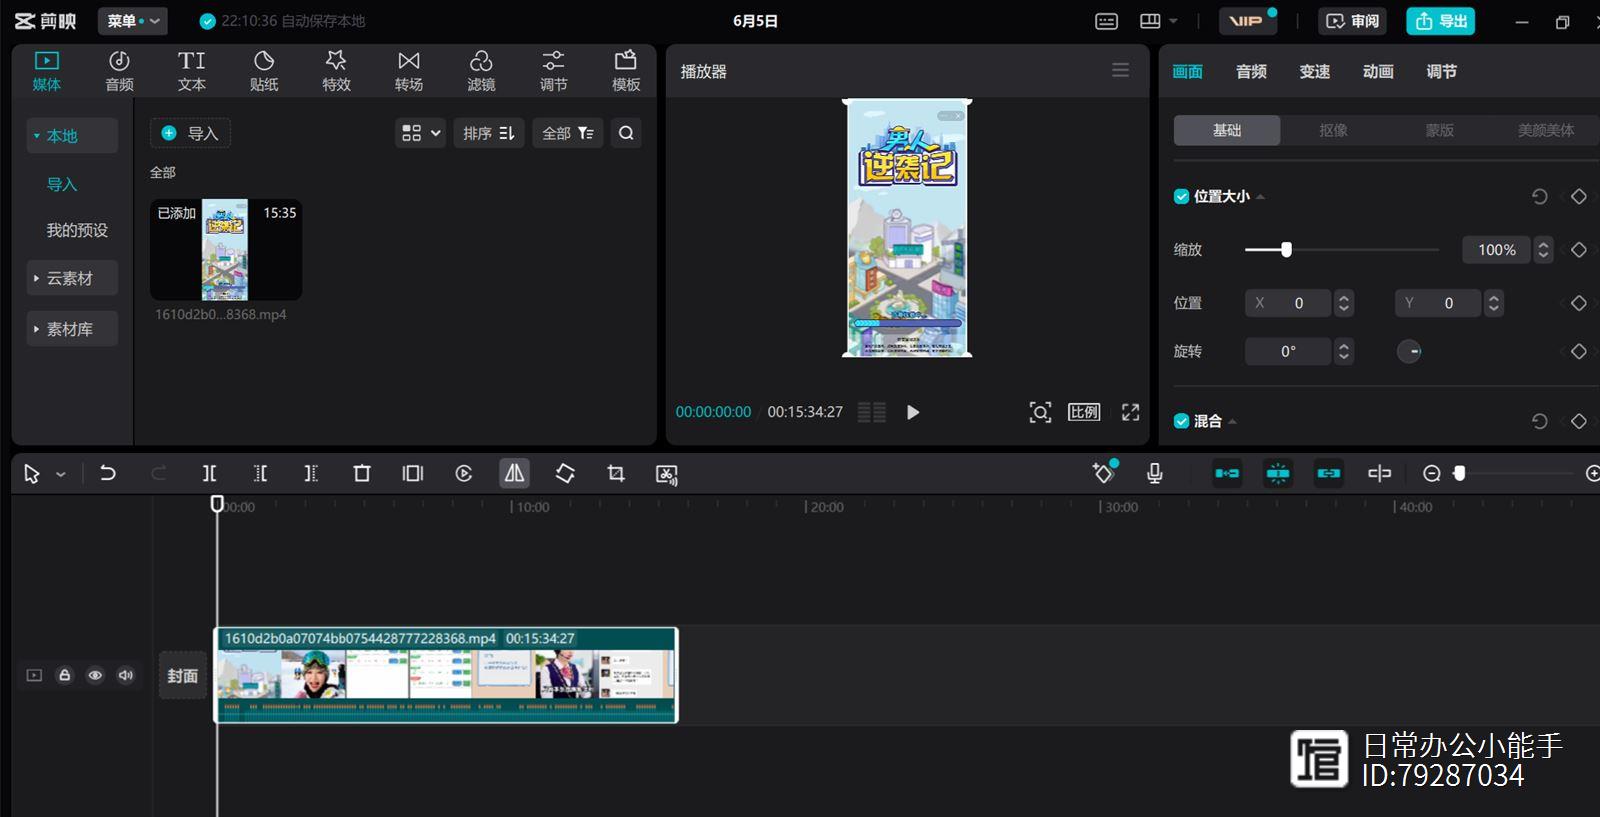1600x817 pixels.
Task: Mute the track with the speaker icon
Action: (x=126, y=675)
